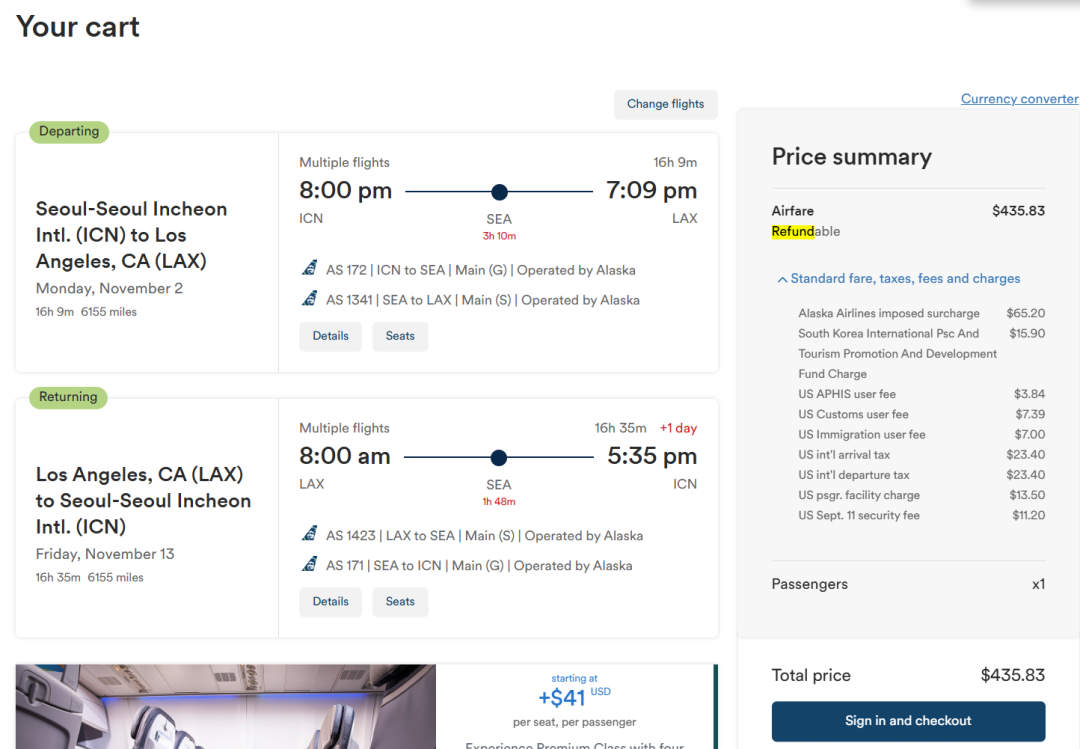Click SEA stopover dot on departing flight

point(499,192)
